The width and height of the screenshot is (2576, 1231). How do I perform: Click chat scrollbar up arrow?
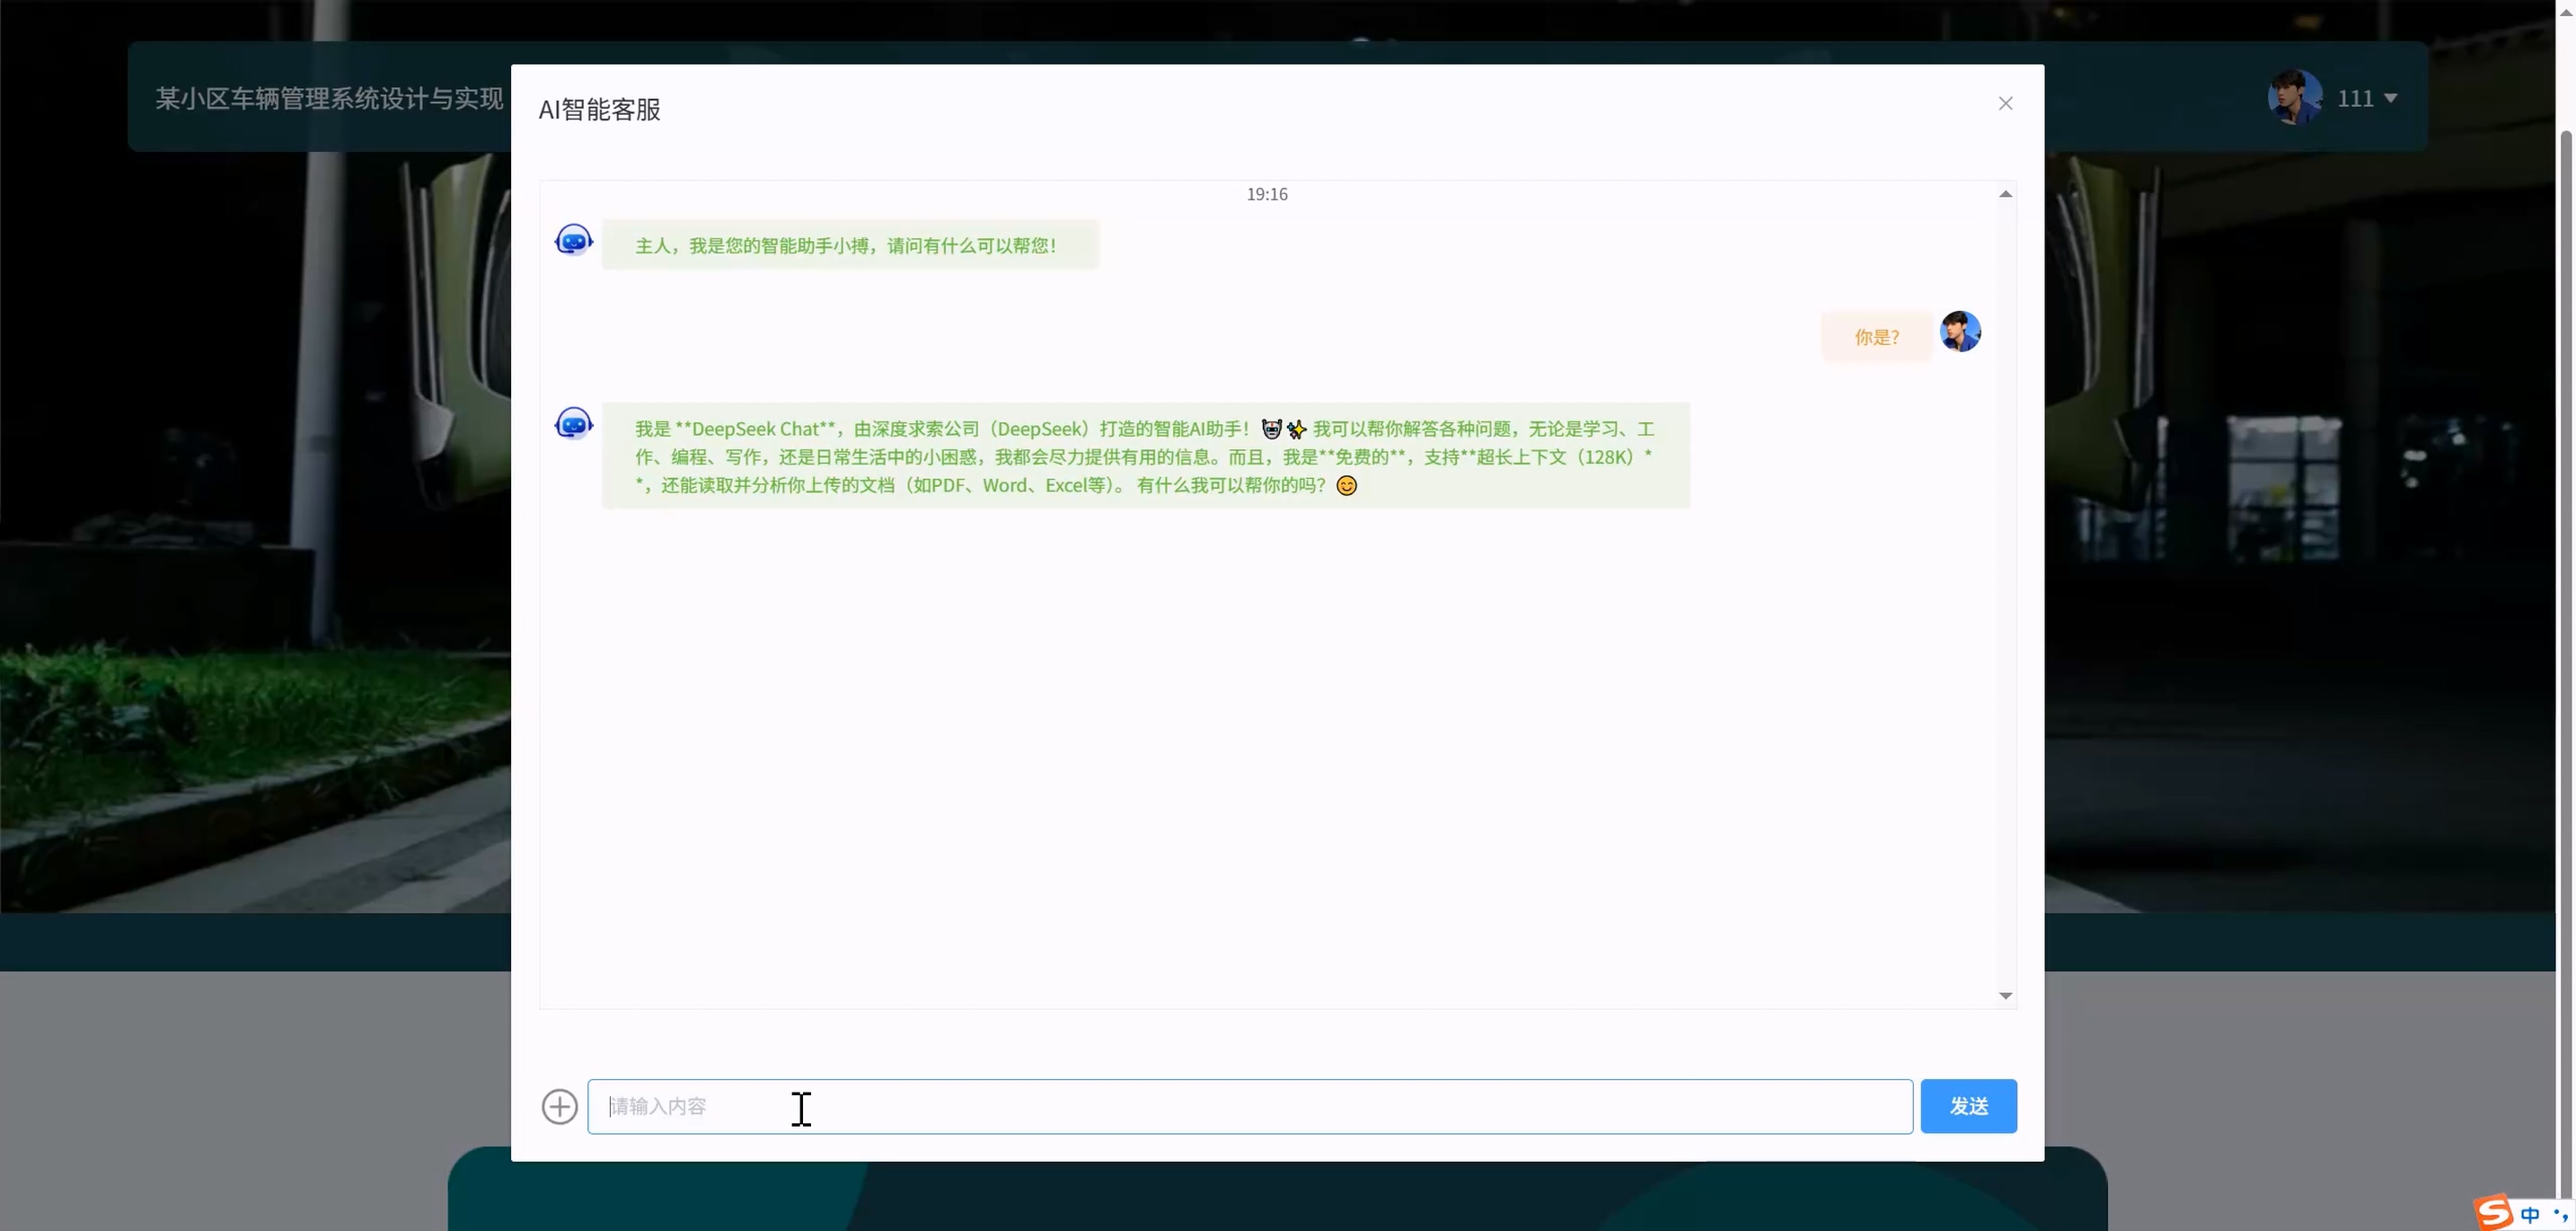click(2004, 194)
